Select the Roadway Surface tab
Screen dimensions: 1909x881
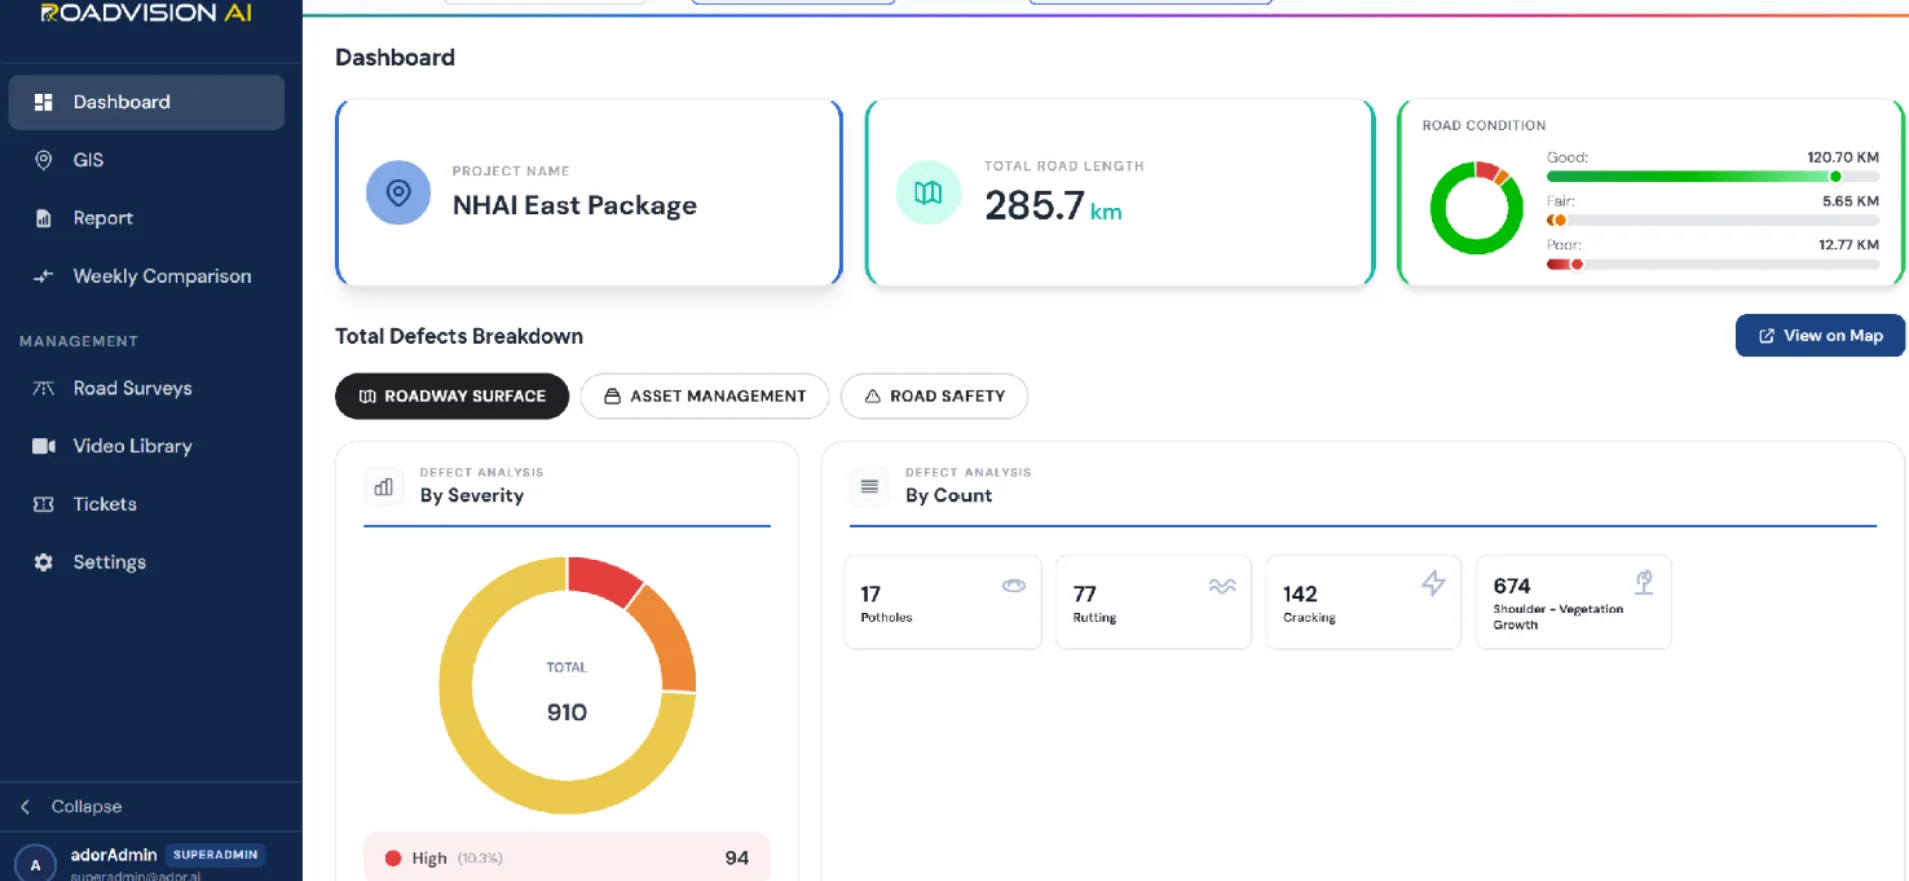click(452, 396)
